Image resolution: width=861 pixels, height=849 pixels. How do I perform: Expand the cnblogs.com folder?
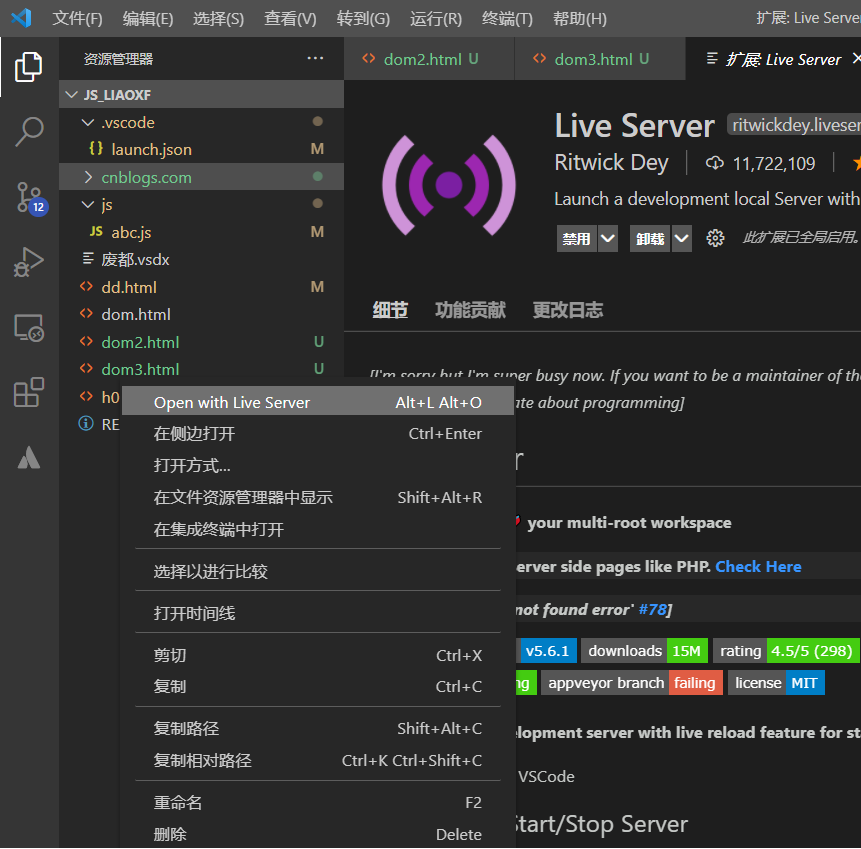(x=88, y=177)
